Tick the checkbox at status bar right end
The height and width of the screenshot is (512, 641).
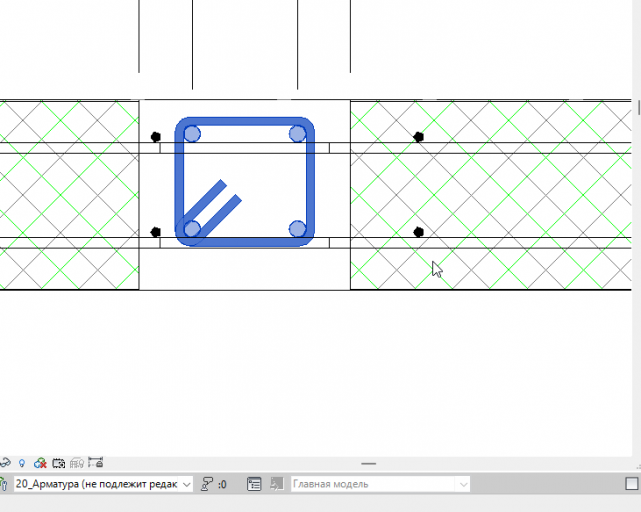click(x=632, y=484)
